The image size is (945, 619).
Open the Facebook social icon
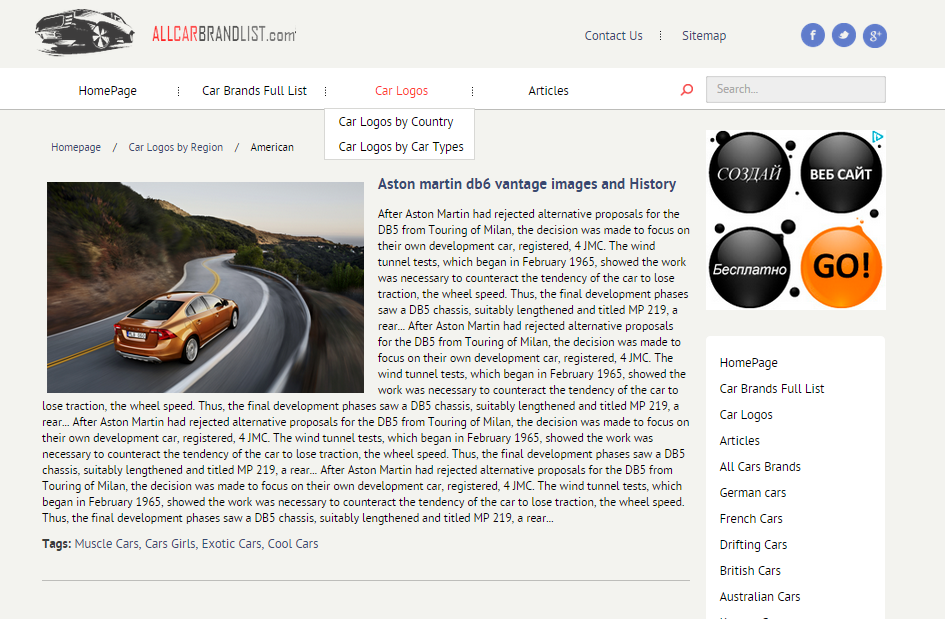812,36
